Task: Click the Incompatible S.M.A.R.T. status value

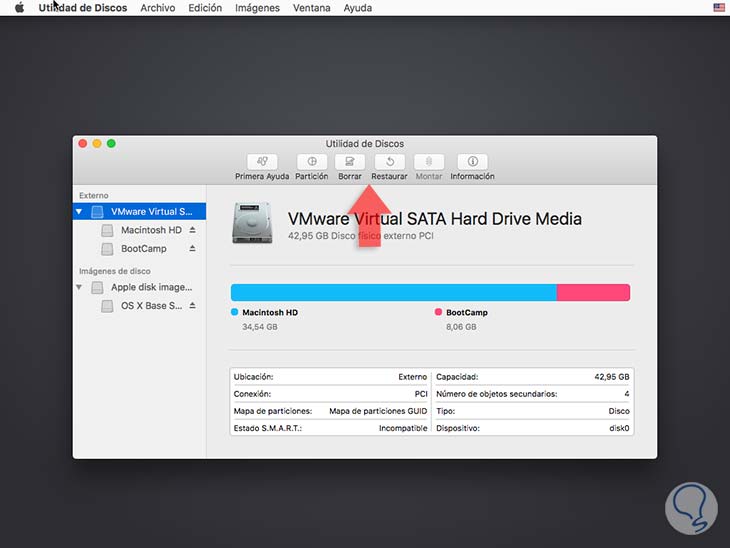Action: point(403,428)
